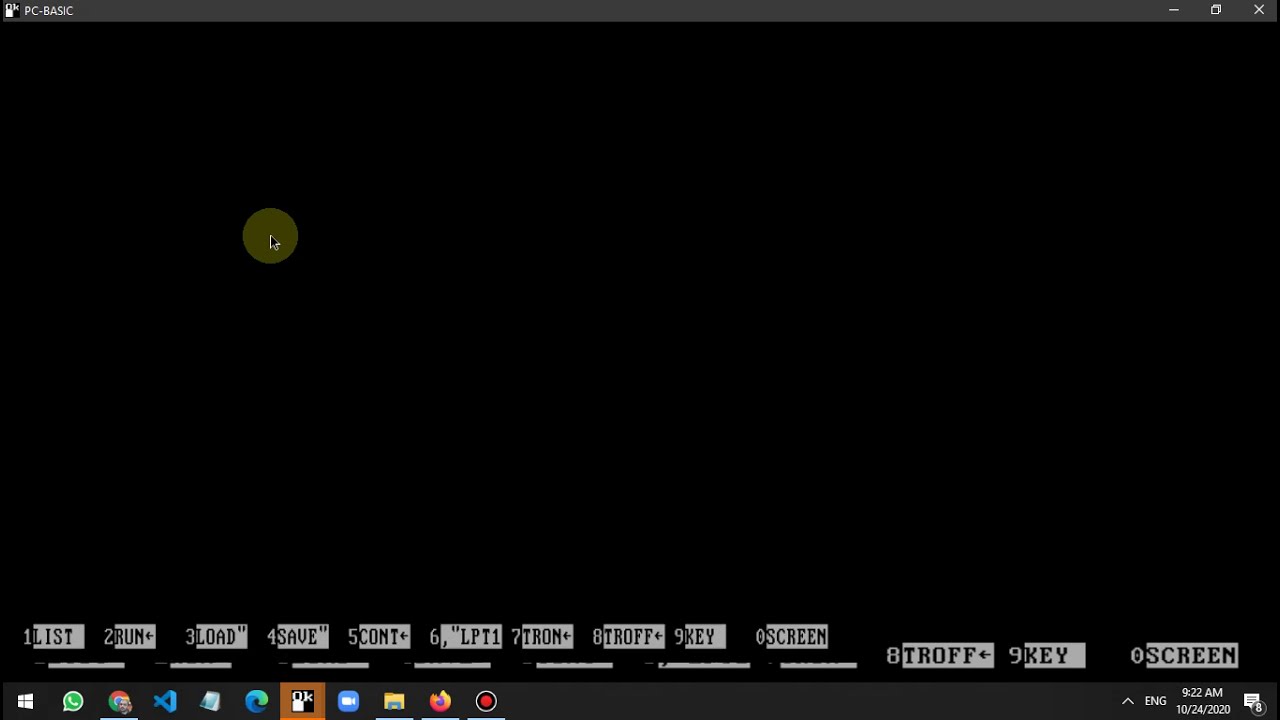Click the 3LOAD" function key label
The image size is (1280, 720).
click(x=216, y=637)
